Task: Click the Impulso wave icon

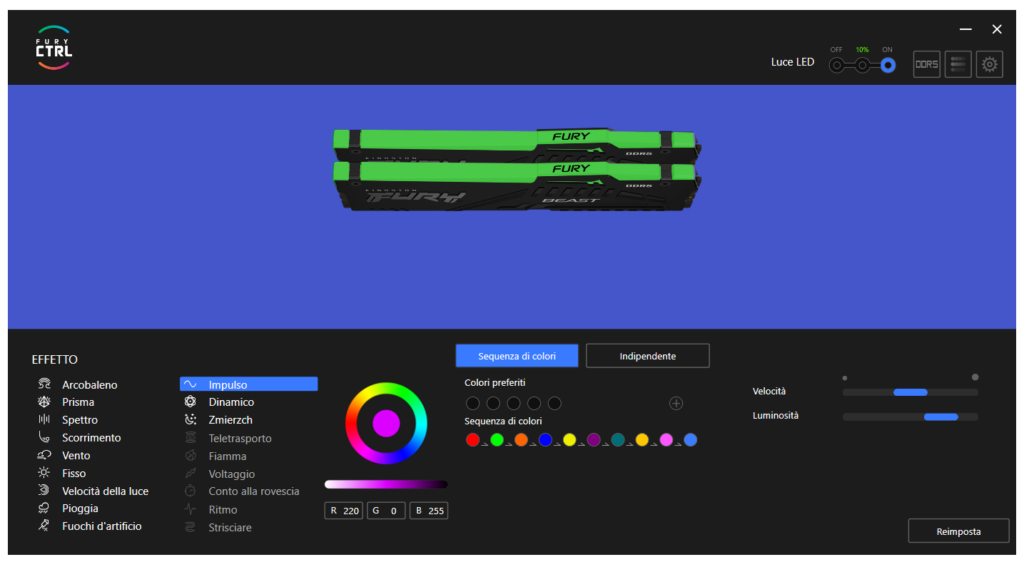Action: [190, 384]
